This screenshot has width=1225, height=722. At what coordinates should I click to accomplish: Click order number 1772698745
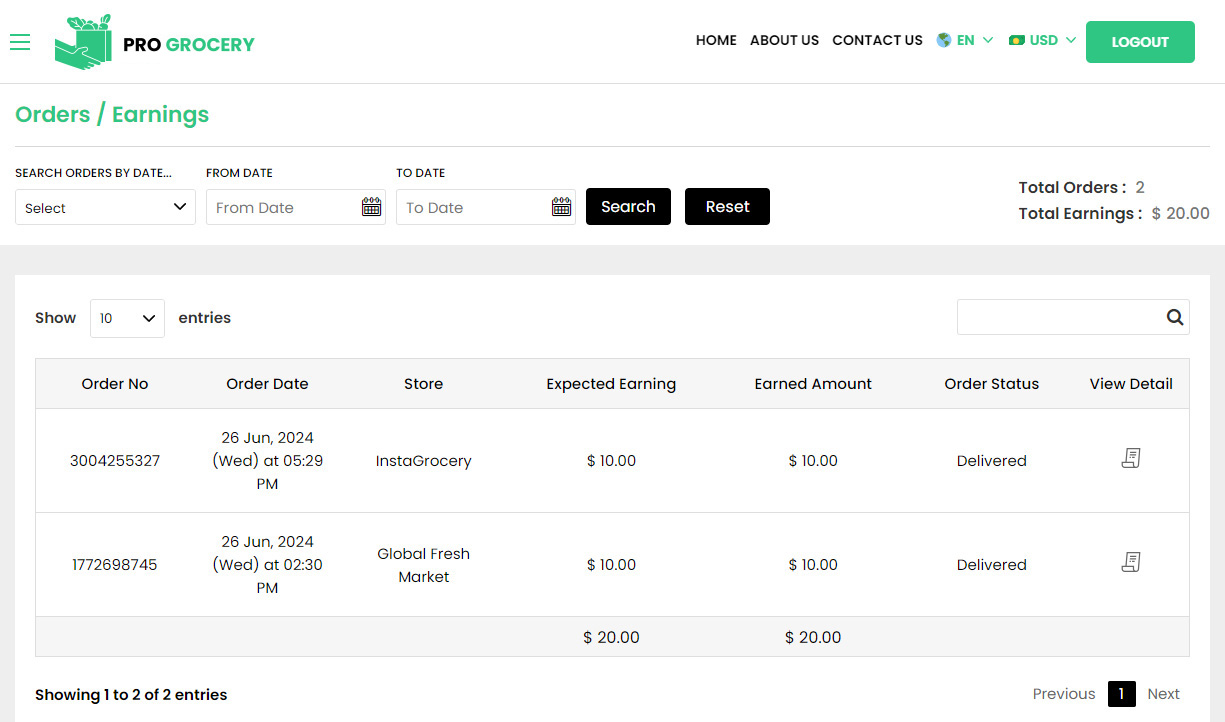point(115,565)
